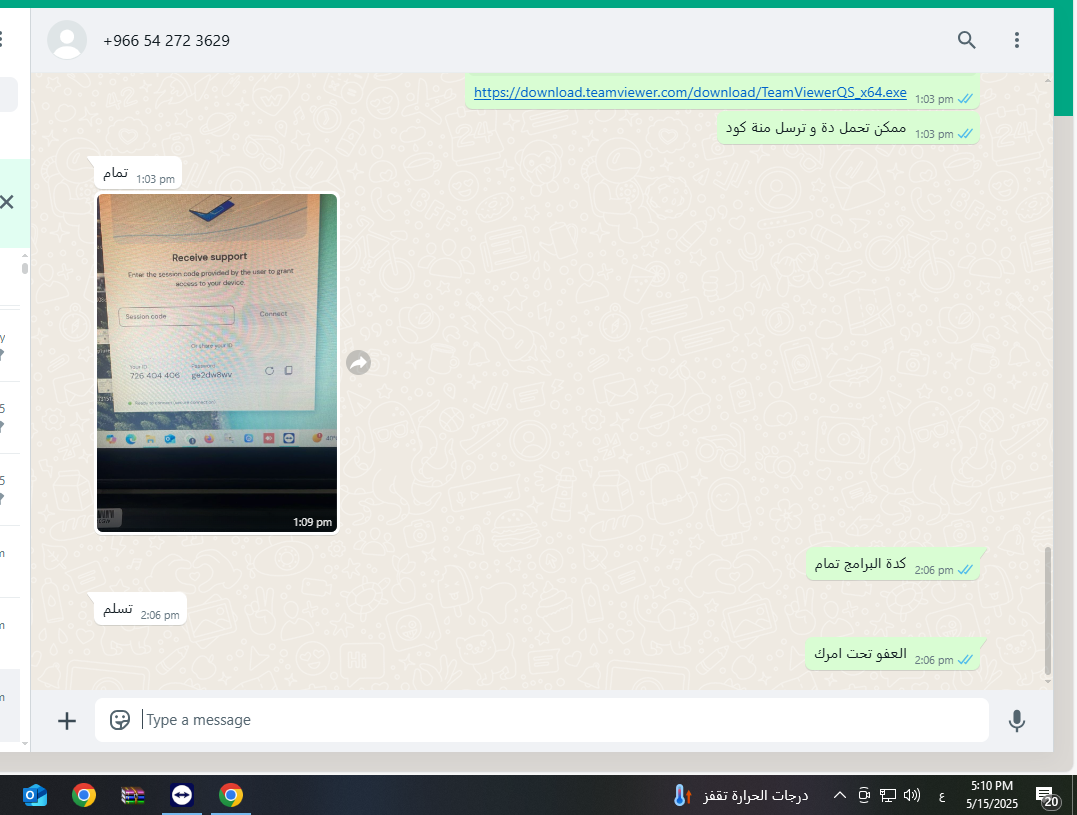Open the volume control

[x=911, y=795]
